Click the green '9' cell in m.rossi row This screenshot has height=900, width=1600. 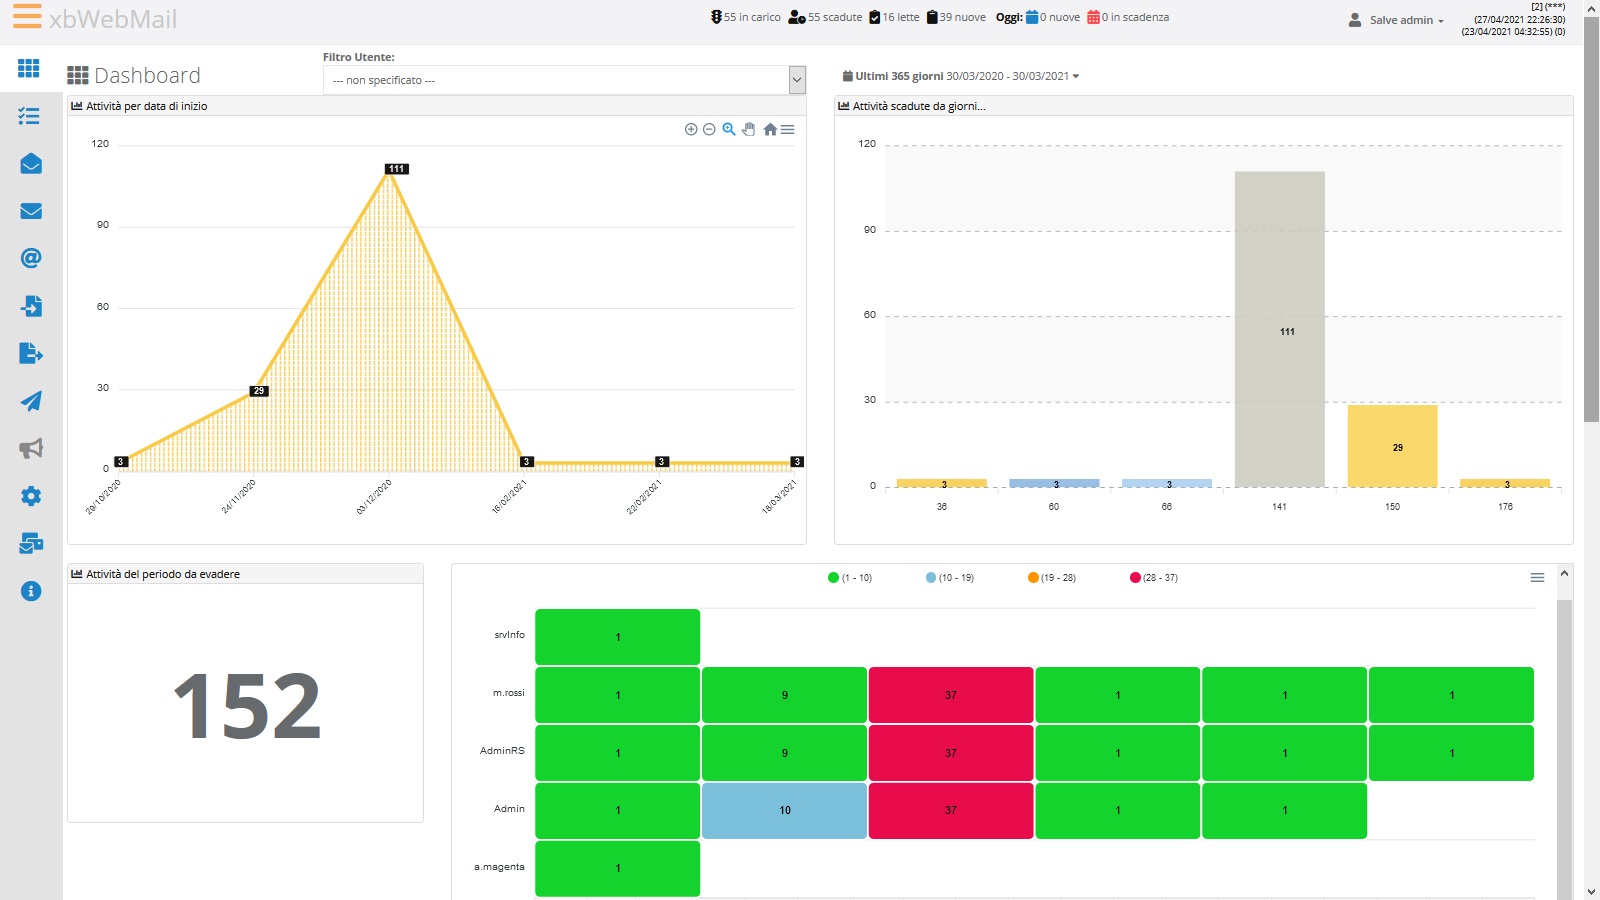point(784,695)
